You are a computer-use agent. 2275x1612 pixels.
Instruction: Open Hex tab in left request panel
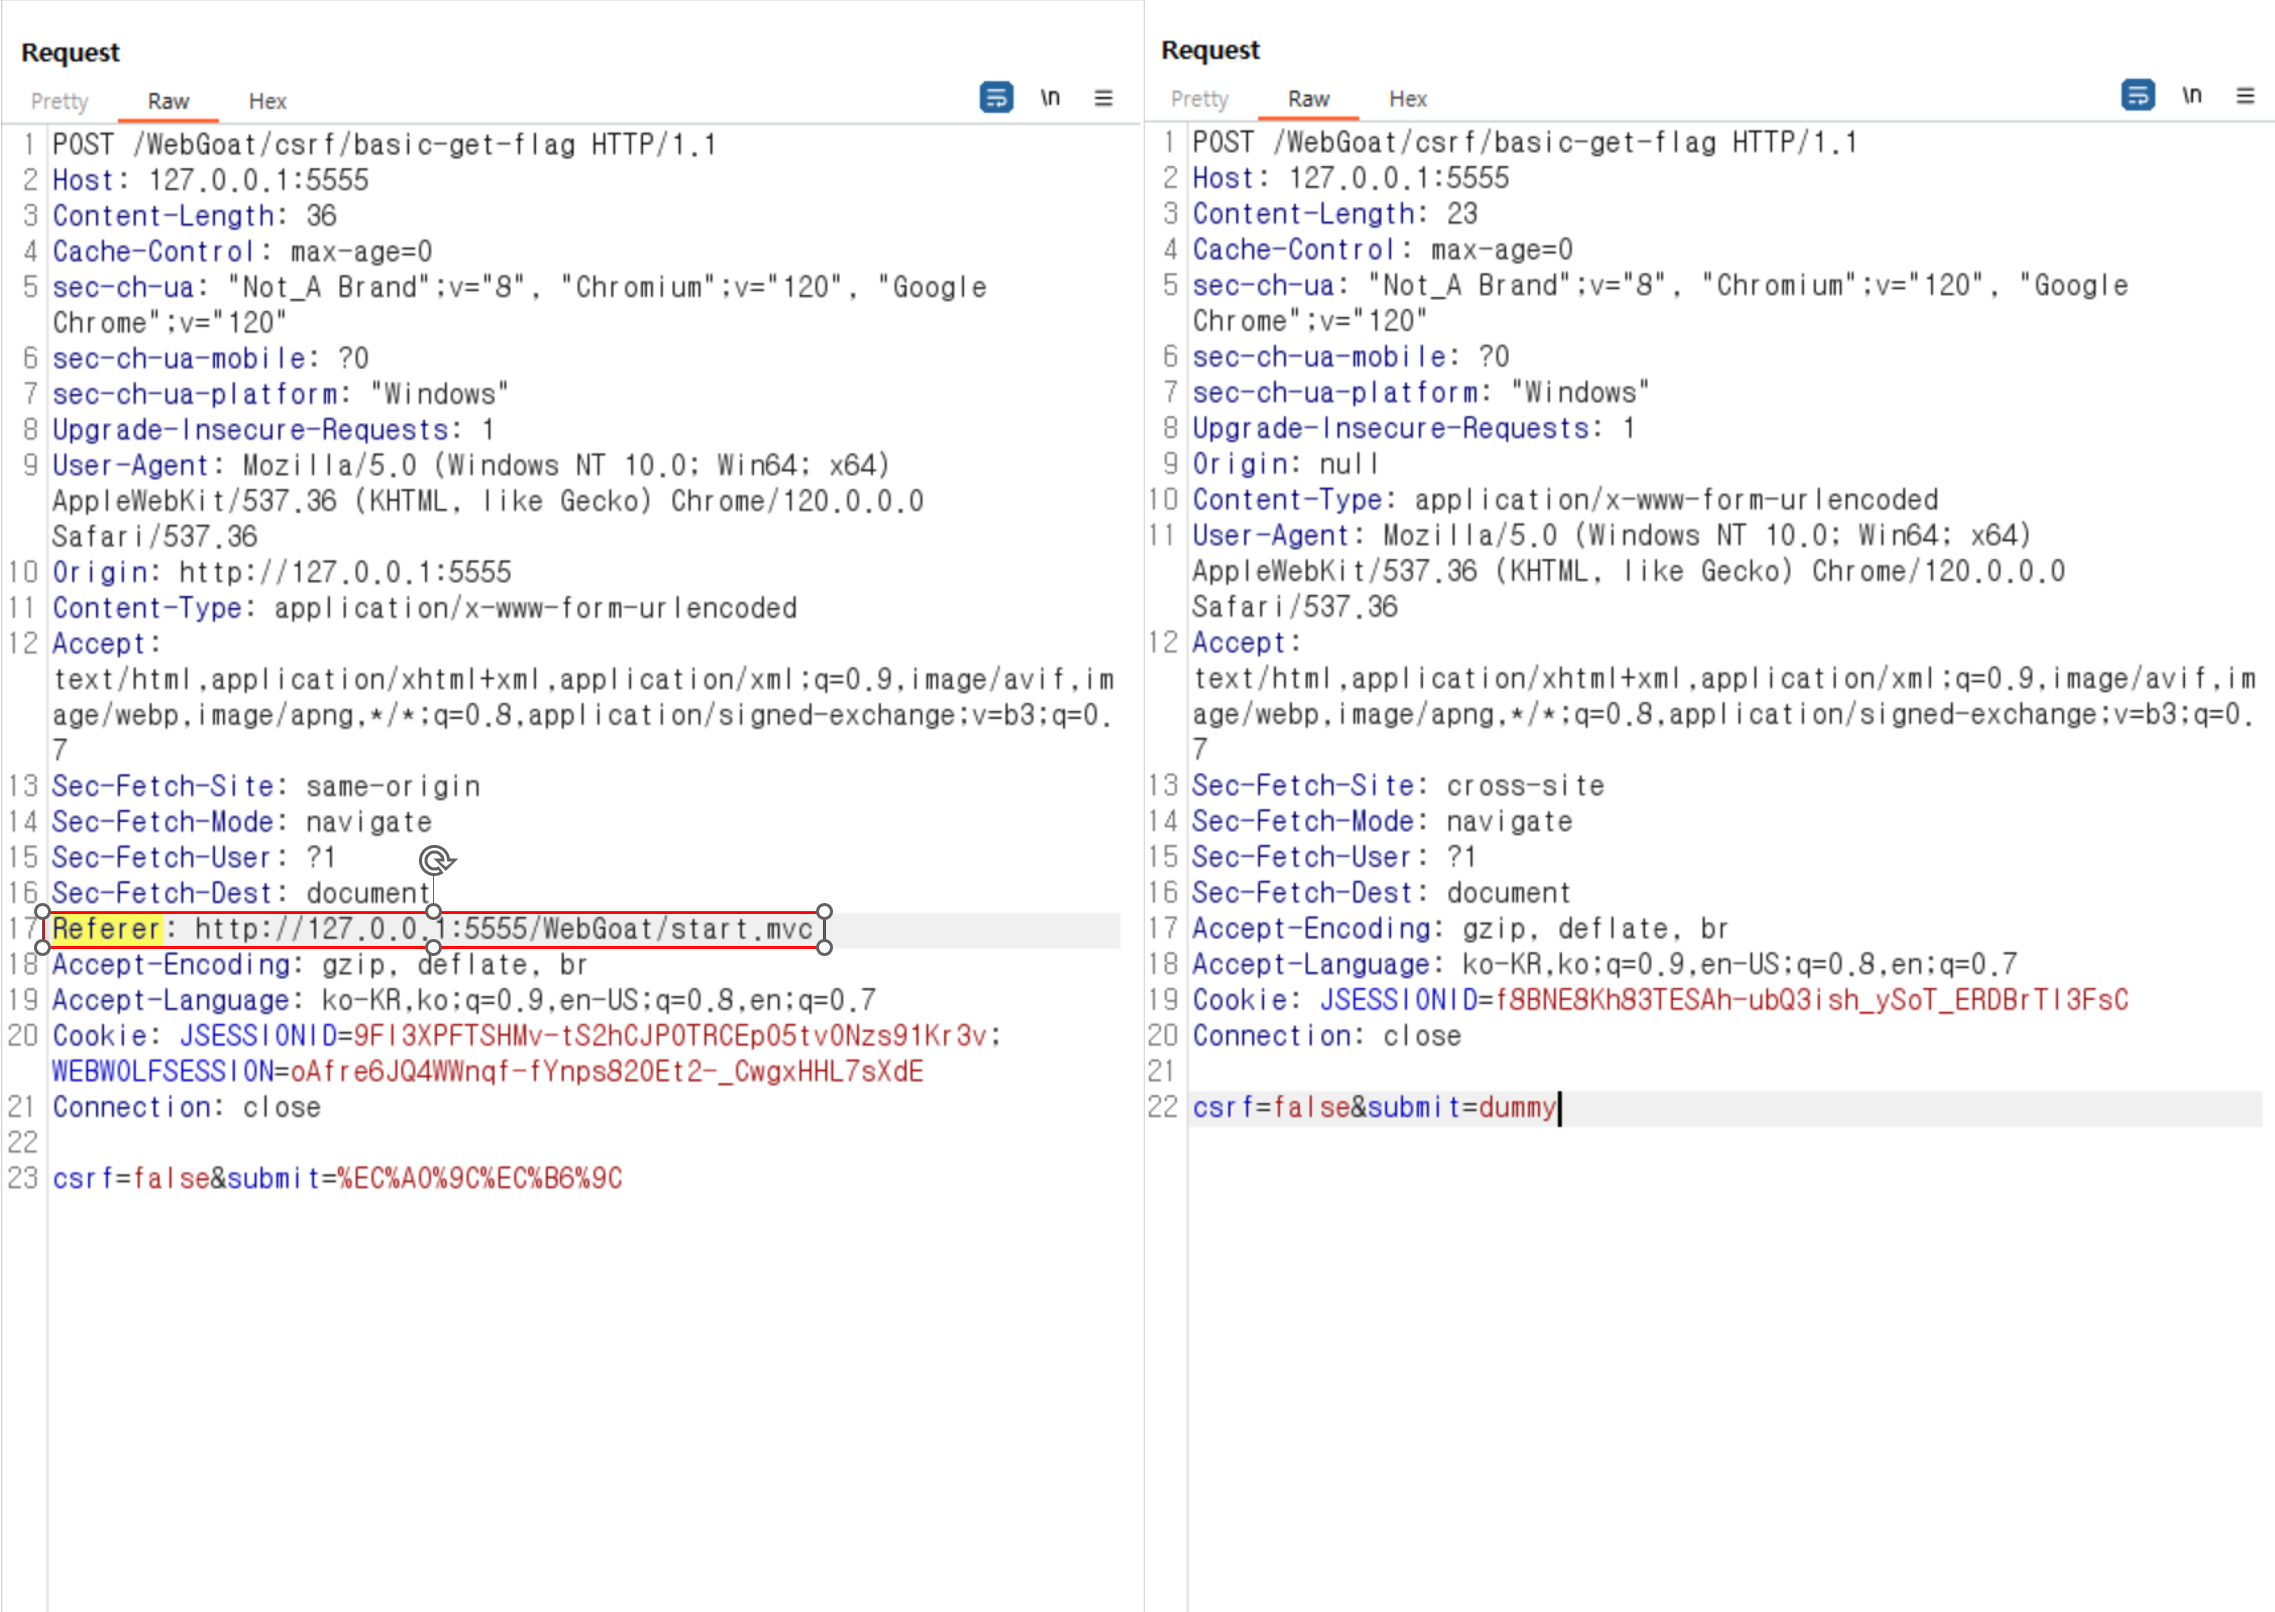(x=267, y=101)
